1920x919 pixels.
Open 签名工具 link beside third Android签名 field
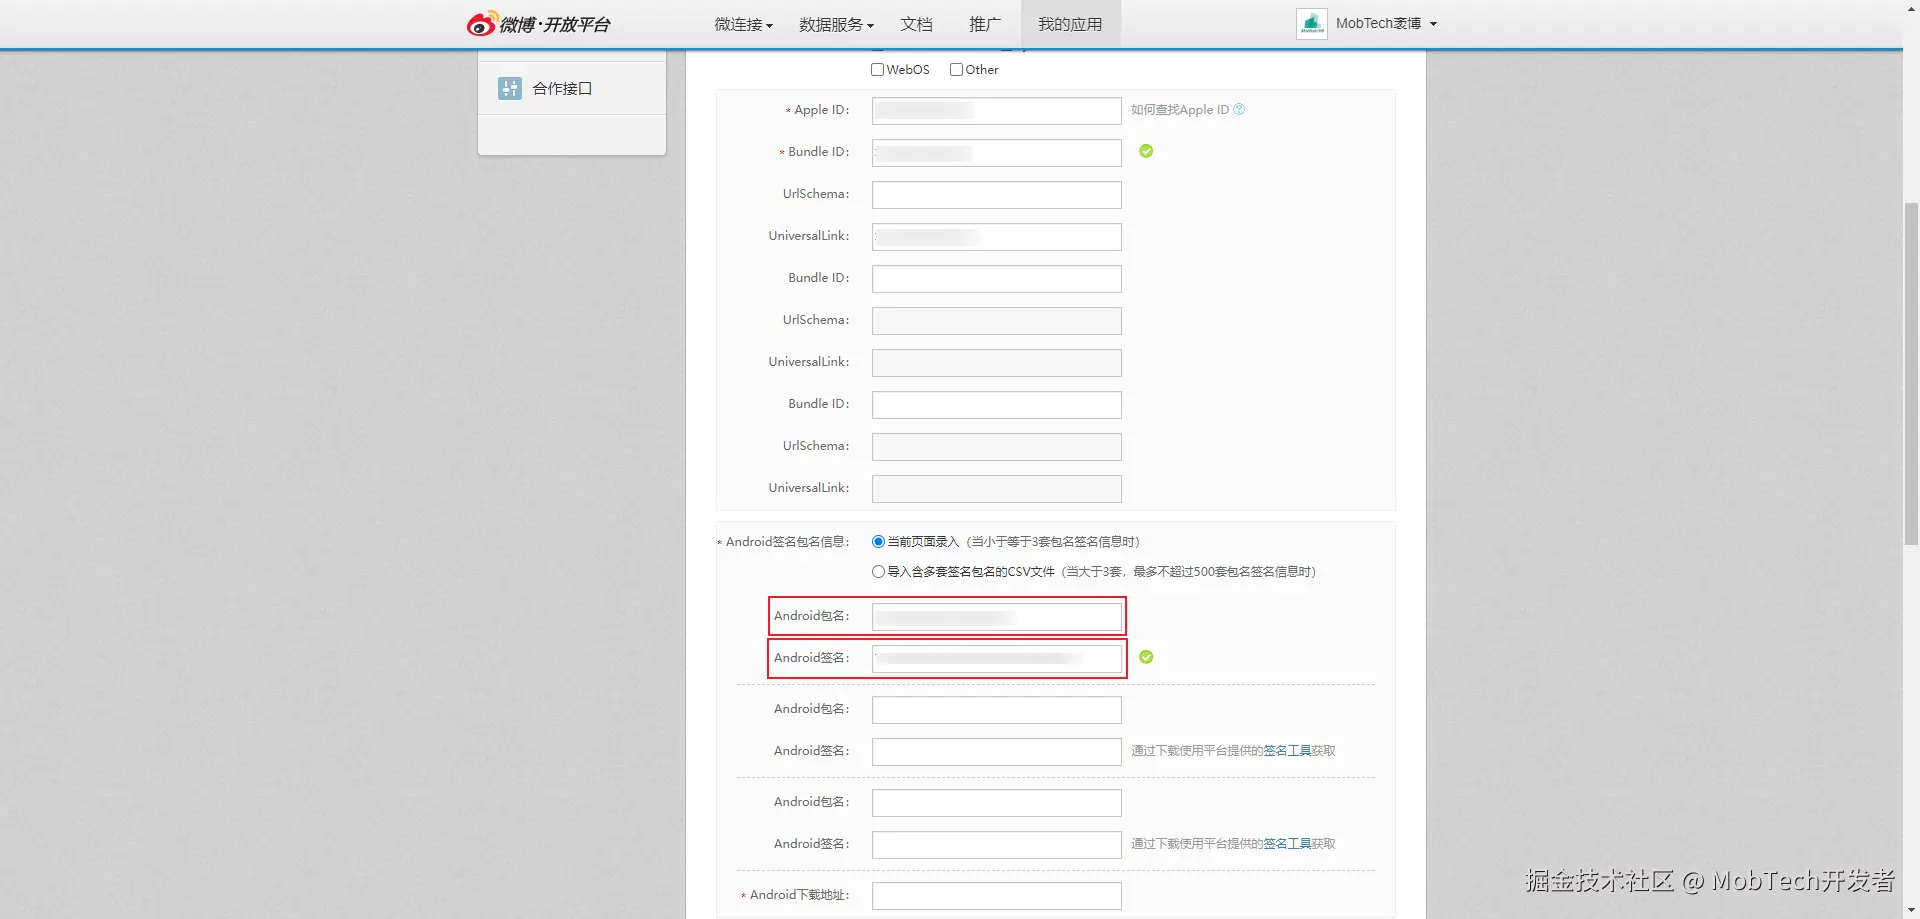coord(1287,843)
